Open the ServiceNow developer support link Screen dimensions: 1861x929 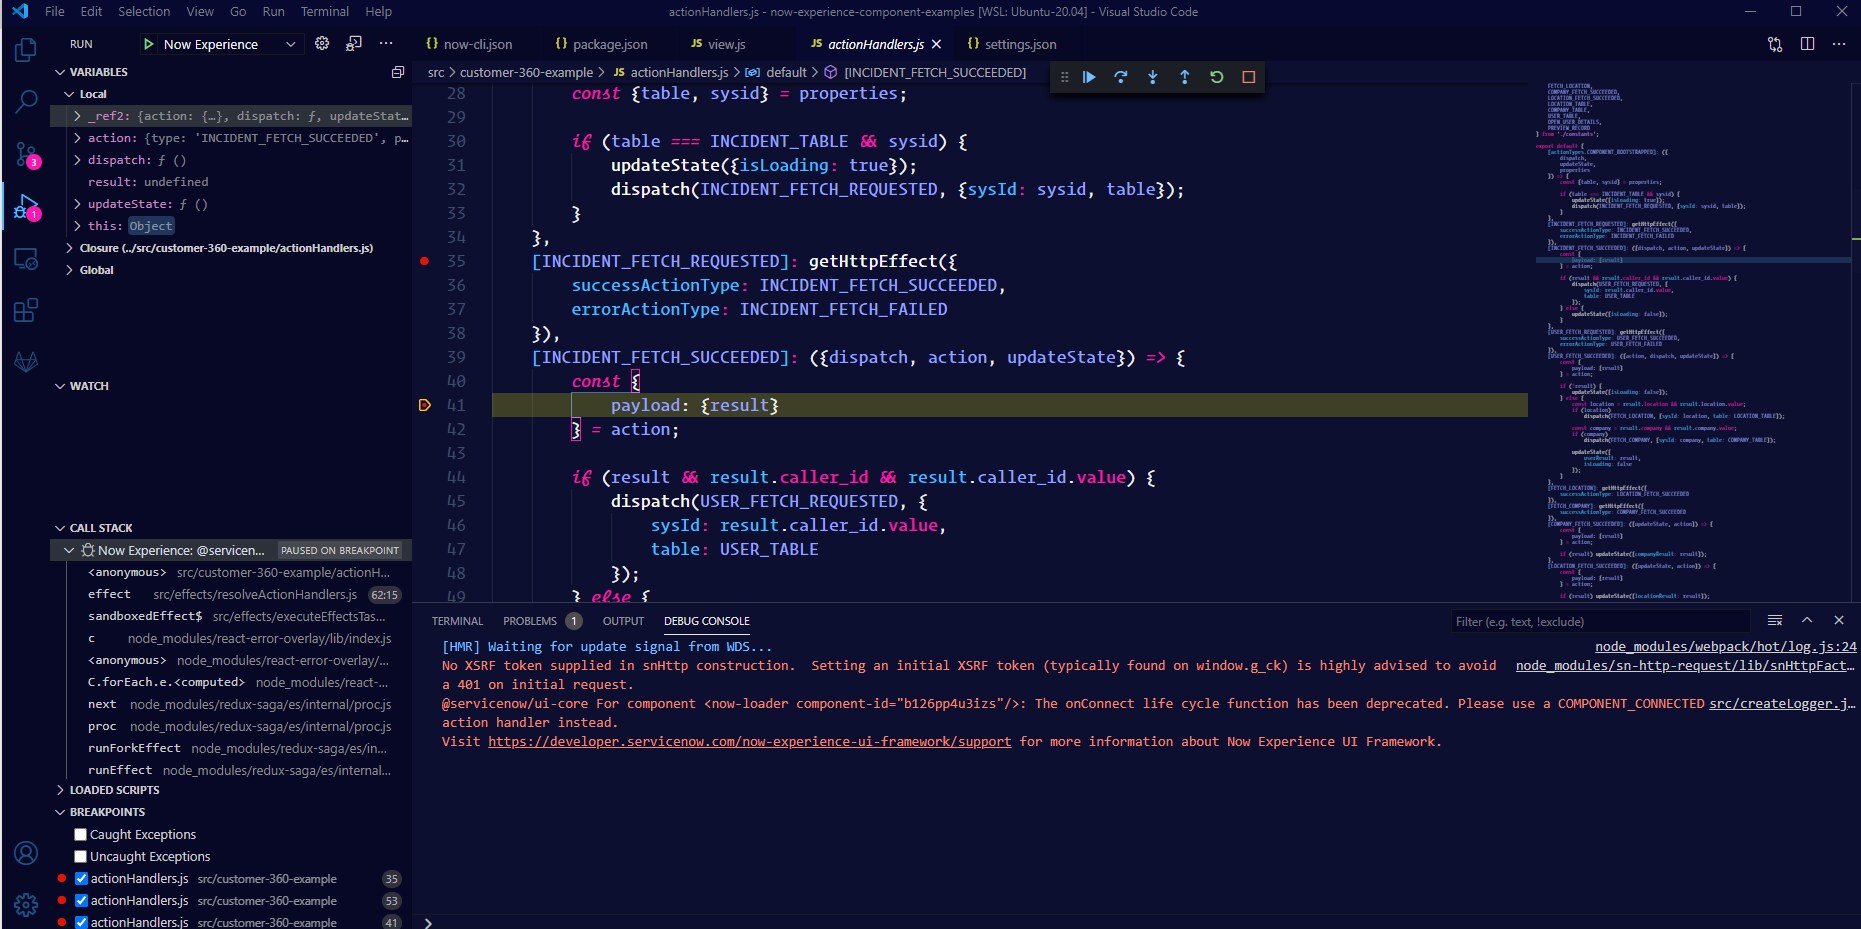click(749, 742)
